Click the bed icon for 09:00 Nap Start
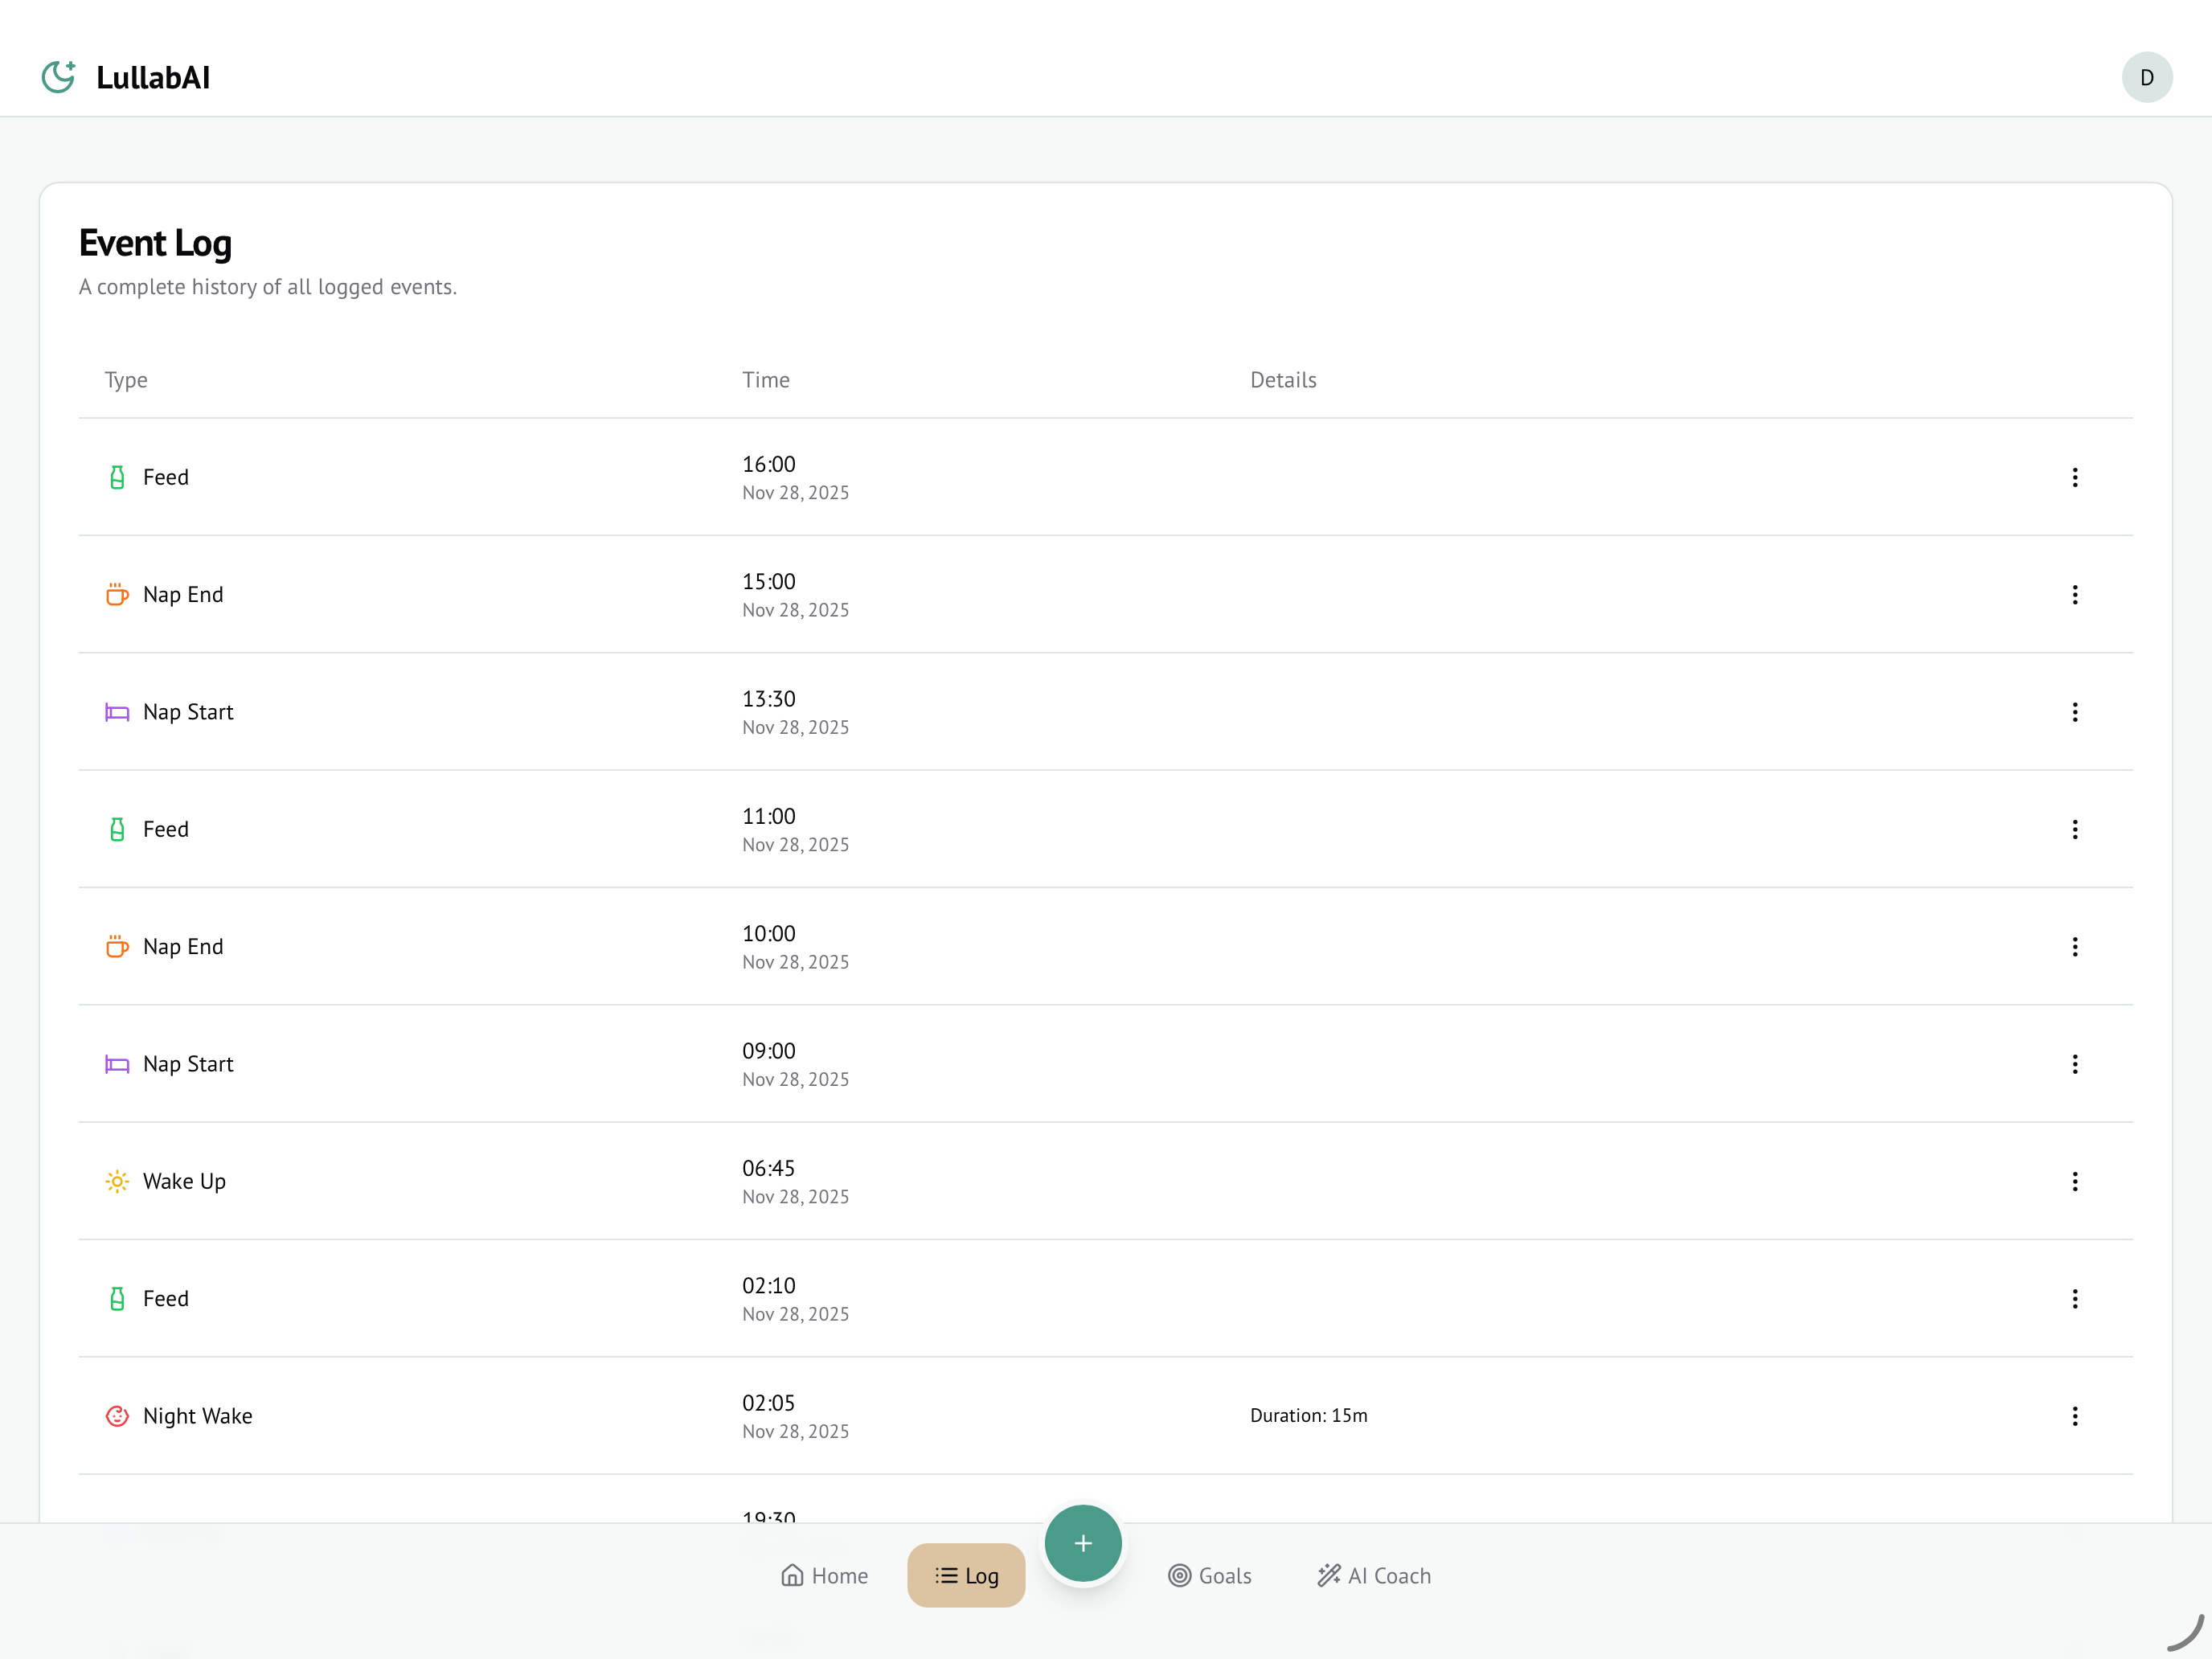This screenshot has height=1659, width=2212. [x=117, y=1064]
